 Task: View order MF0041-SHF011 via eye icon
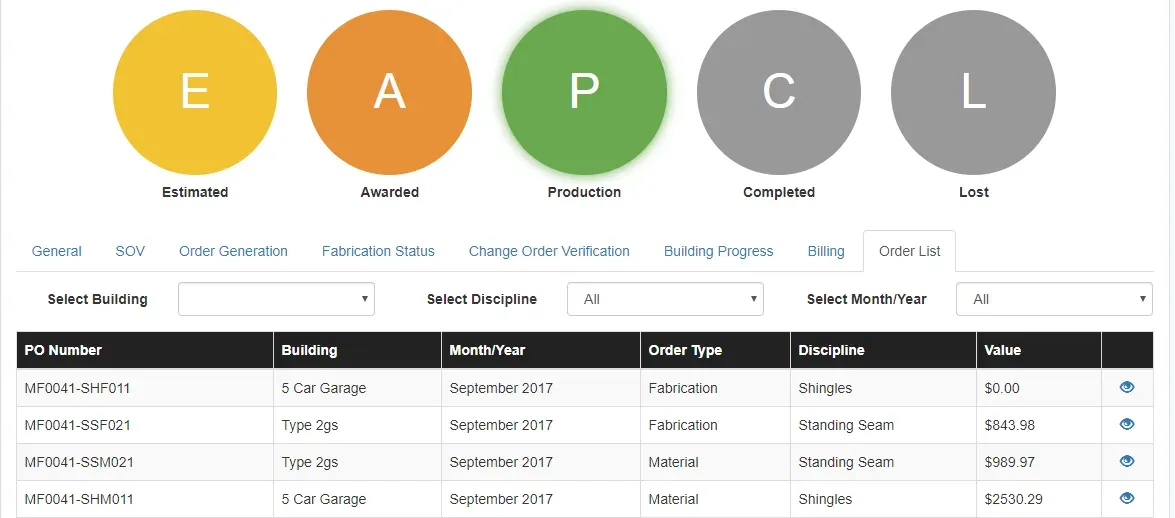pyautogui.click(x=1126, y=387)
